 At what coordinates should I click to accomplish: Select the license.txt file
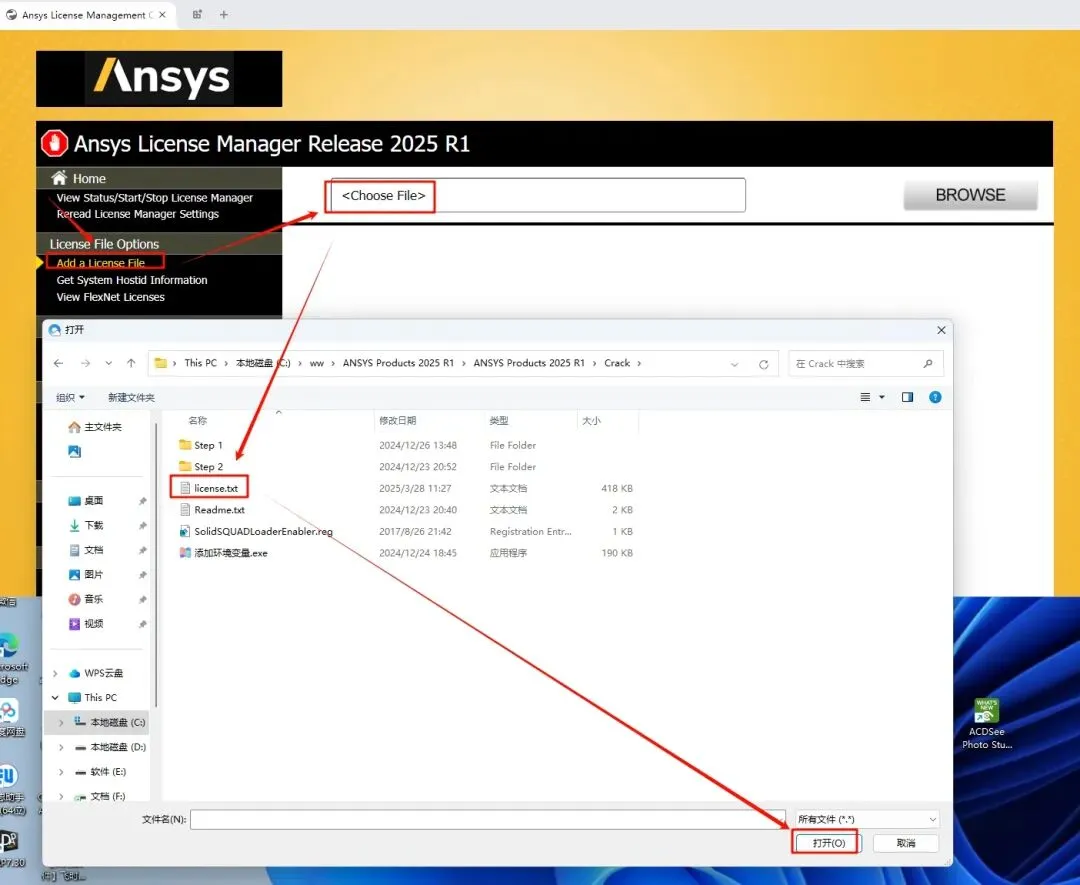pos(209,488)
